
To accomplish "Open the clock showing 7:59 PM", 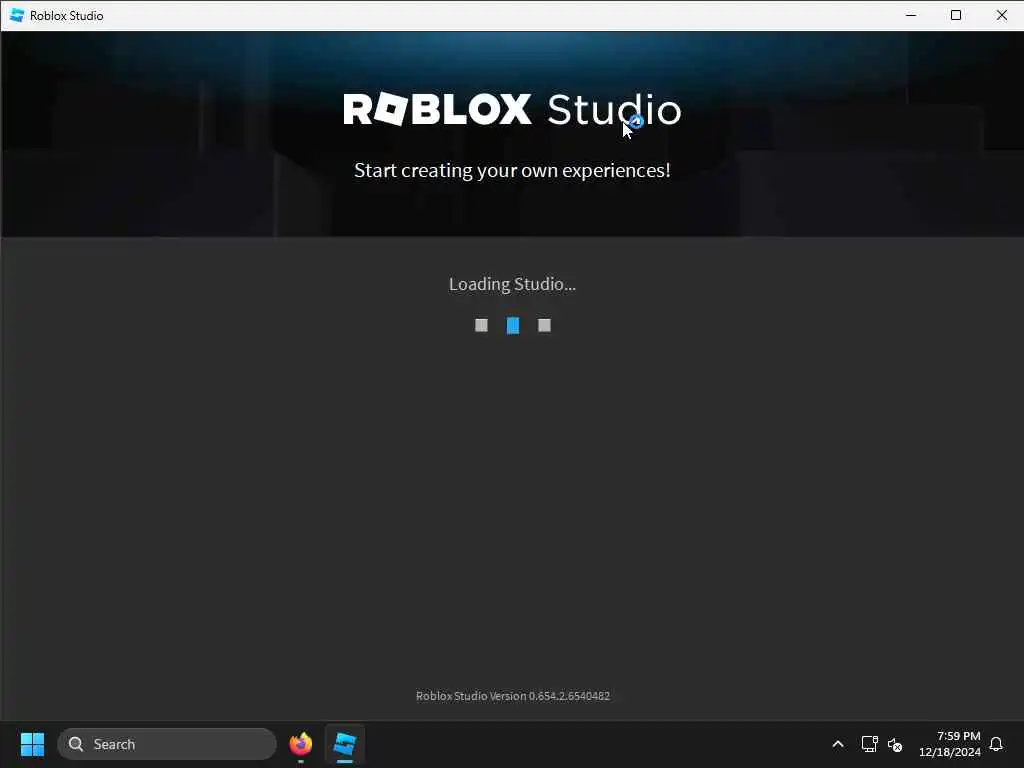I will (x=950, y=744).
